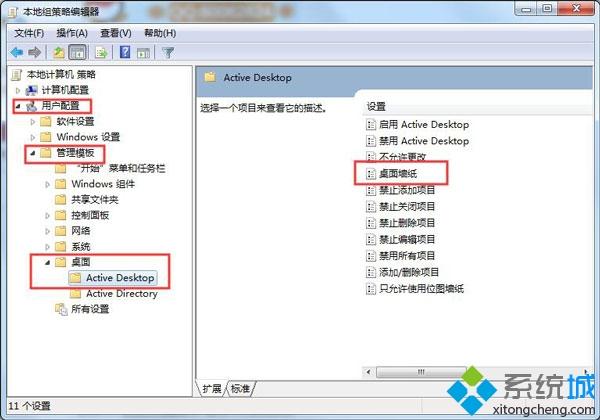Image resolution: width=600 pixels, height=420 pixels.
Task: Select the Active Directory folder
Action: coord(114,294)
